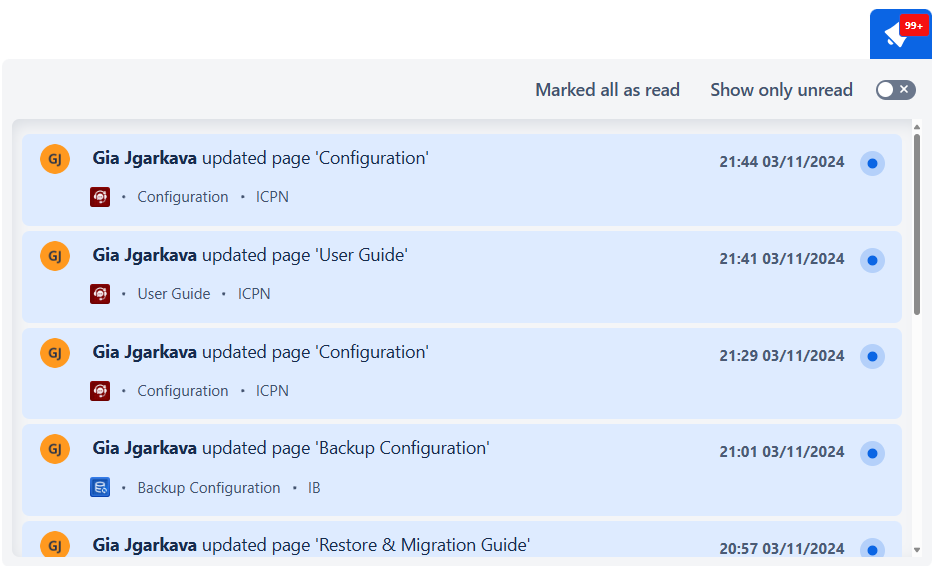The image size is (934, 566).
Task: Click the scrollbar up arrow
Action: tap(917, 127)
